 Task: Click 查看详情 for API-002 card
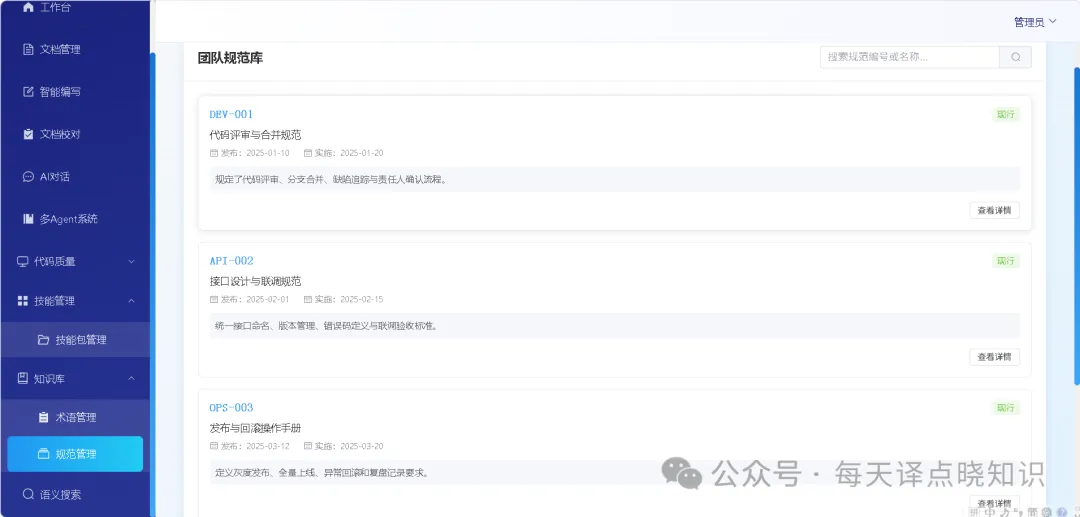coord(994,357)
